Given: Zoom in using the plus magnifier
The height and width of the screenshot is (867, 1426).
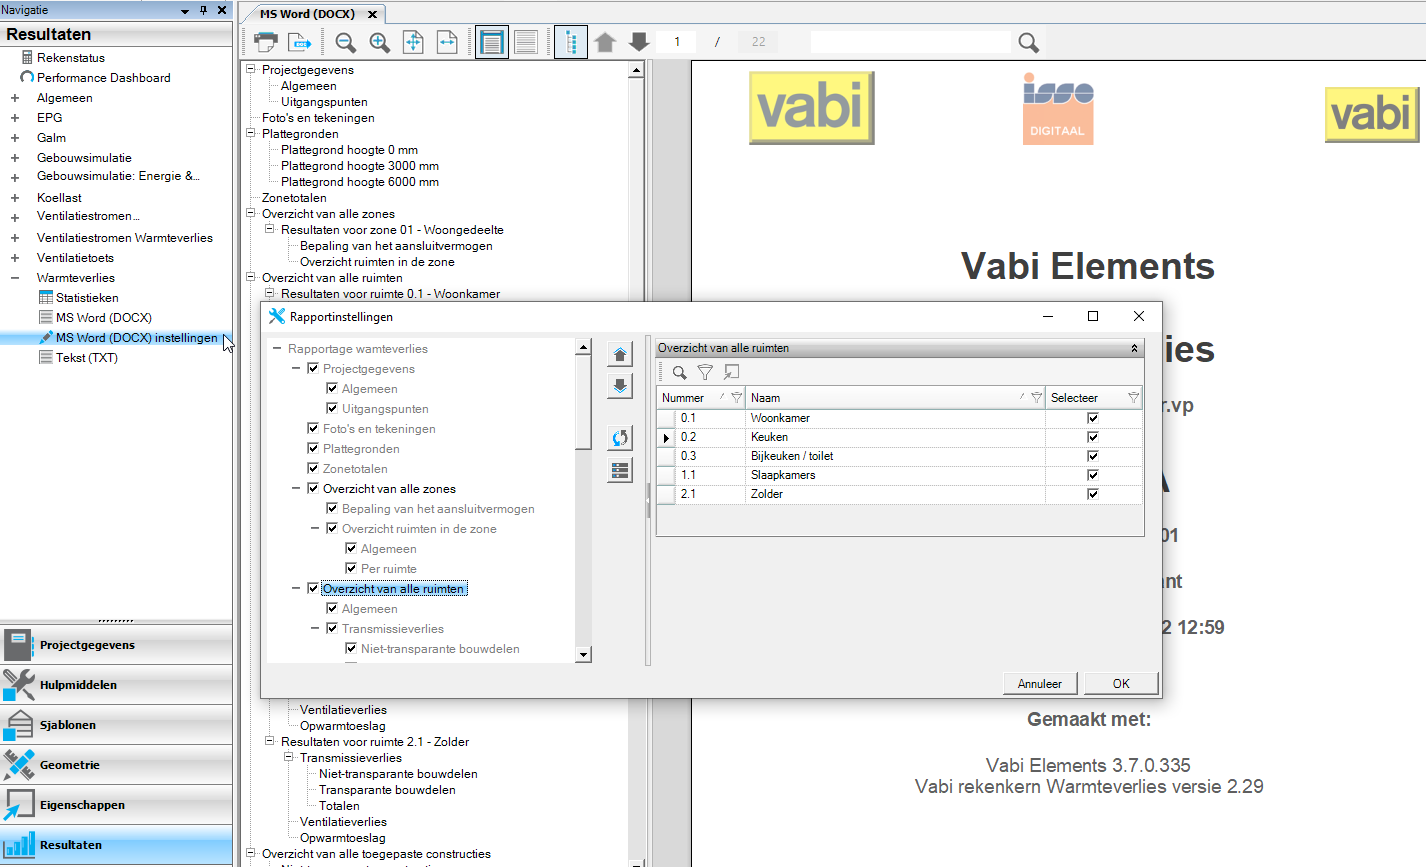Looking at the screenshot, I should [379, 42].
